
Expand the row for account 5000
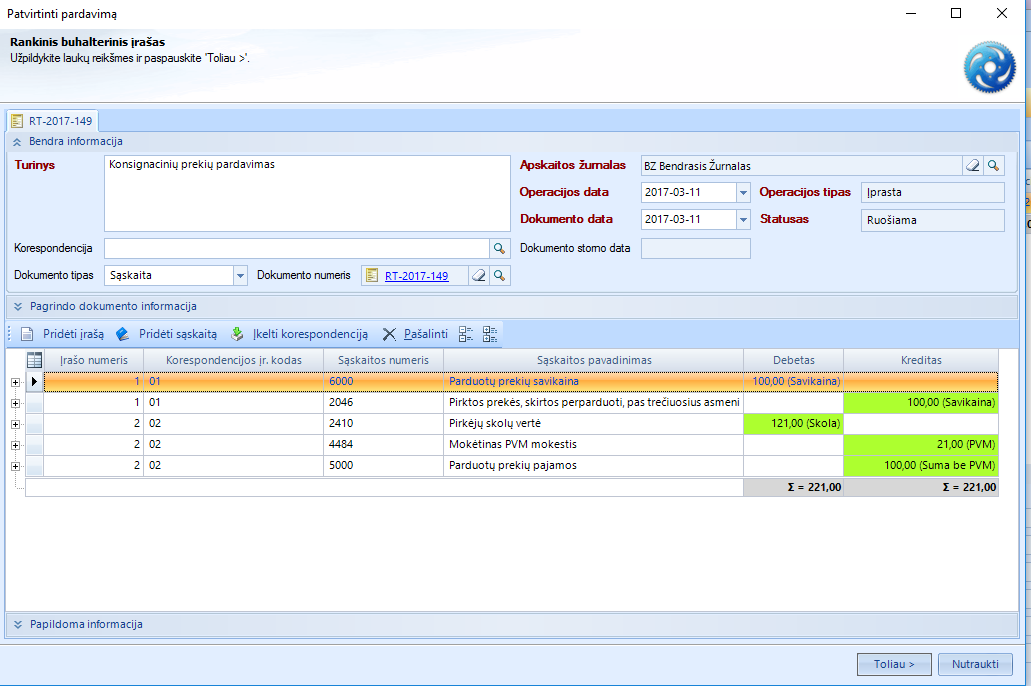(15, 466)
